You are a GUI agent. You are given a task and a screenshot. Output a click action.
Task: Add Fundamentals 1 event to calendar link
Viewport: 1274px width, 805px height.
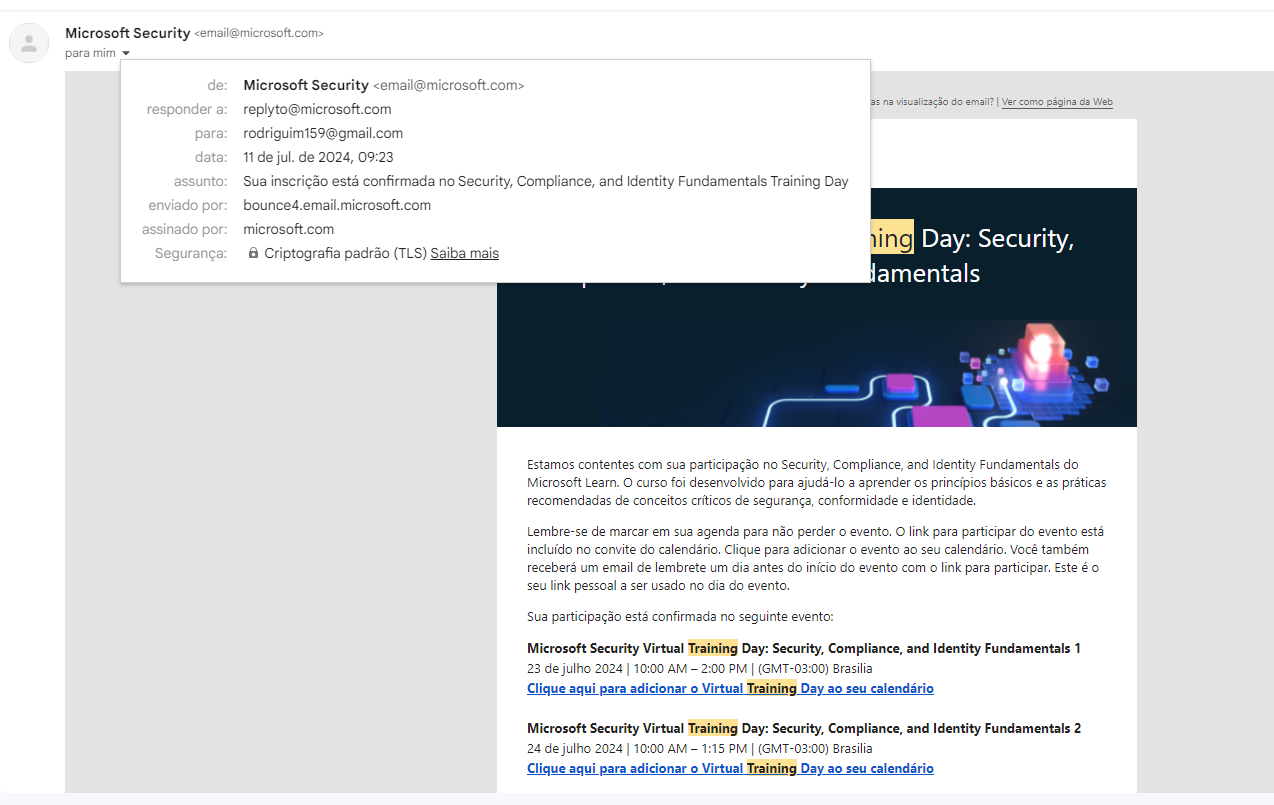tap(730, 688)
